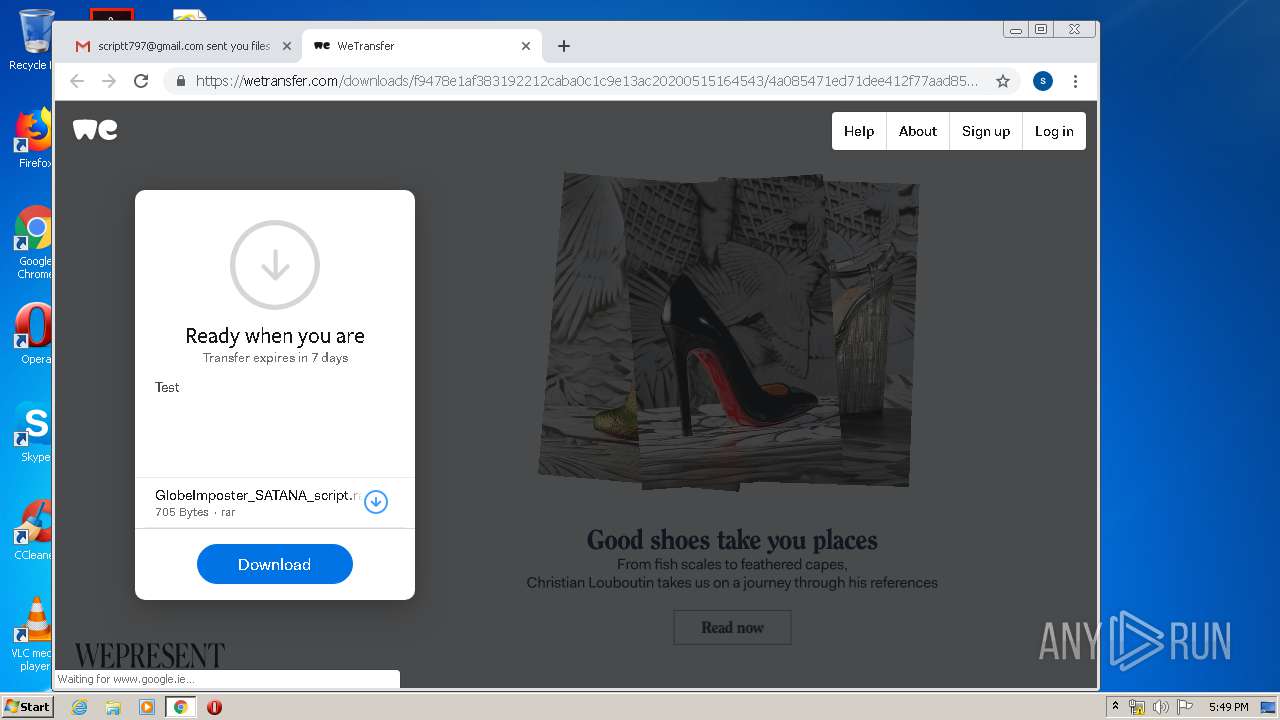This screenshot has width=1280, height=720.
Task: Click the Read now button
Action: pos(732,628)
